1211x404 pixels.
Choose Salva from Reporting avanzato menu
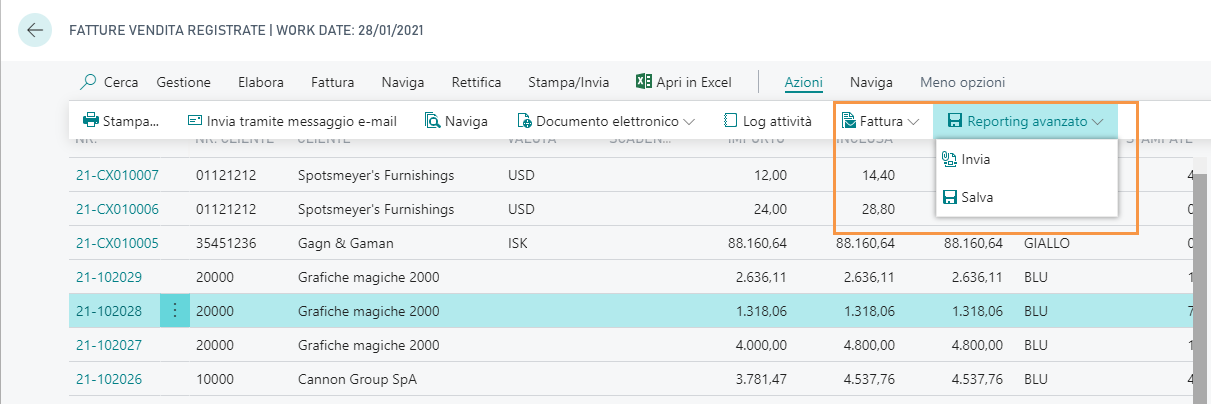pyautogui.click(x=976, y=197)
